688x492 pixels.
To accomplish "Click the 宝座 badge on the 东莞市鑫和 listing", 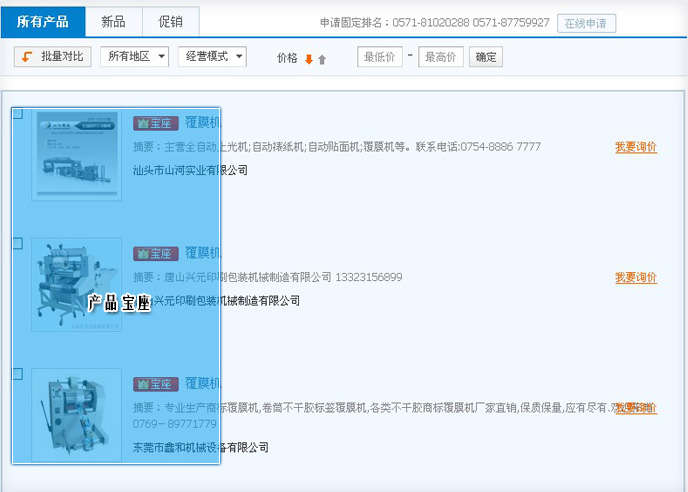I will coord(155,384).
